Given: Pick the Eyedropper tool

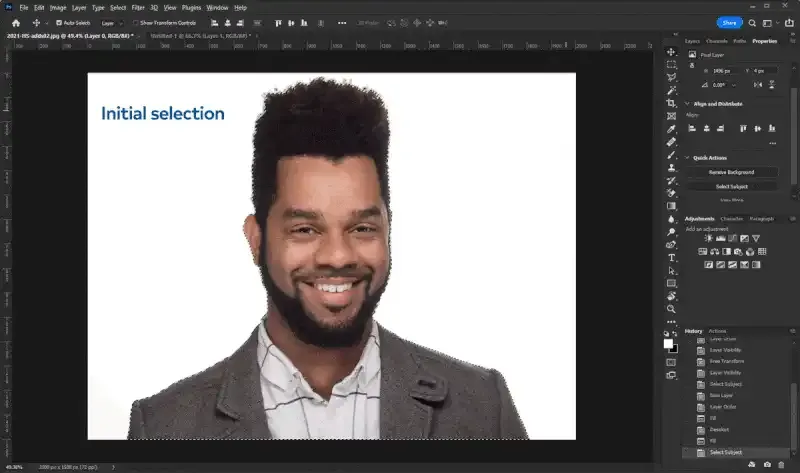Looking at the screenshot, I should tap(672, 129).
